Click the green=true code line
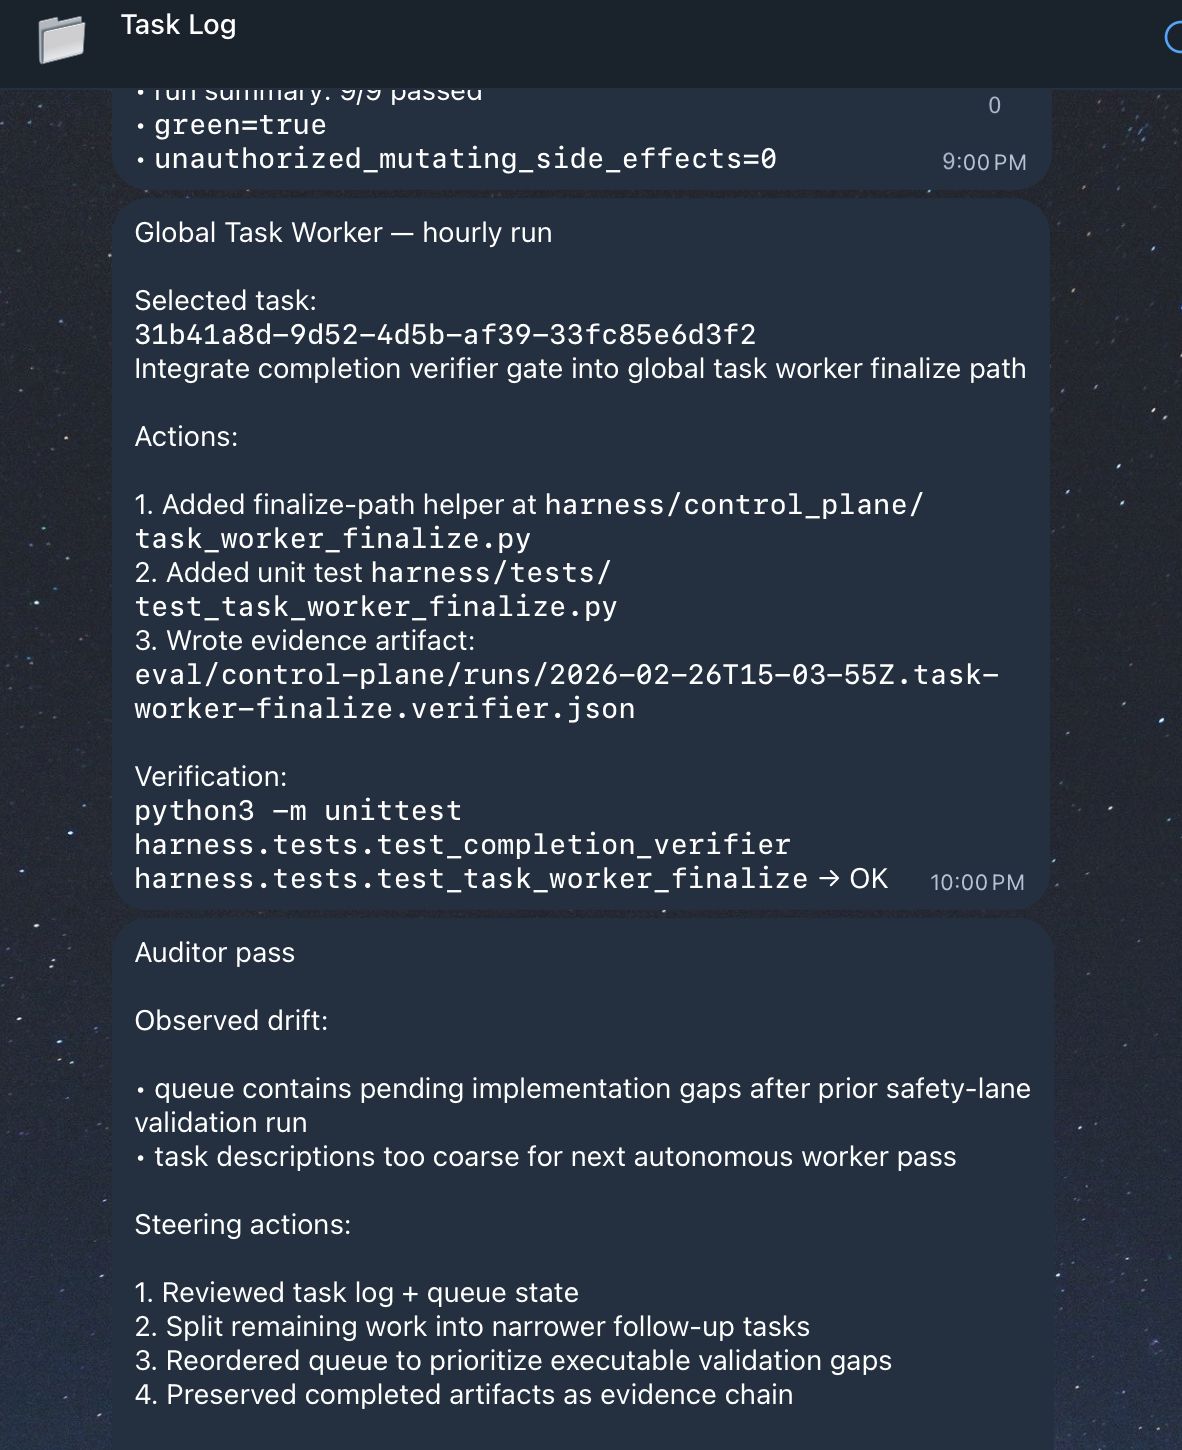 [240, 125]
